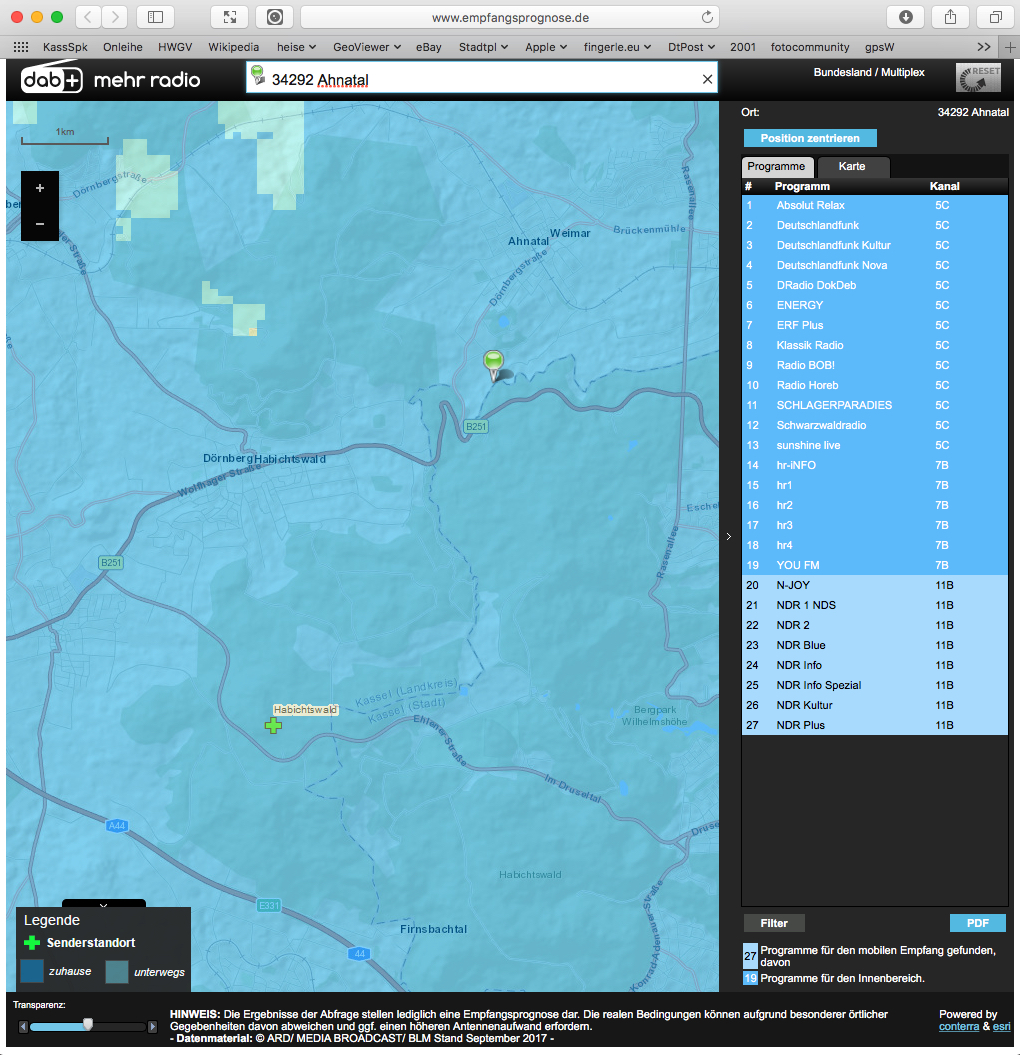Toggle the Safari sidebar button
Image resolution: width=1020 pixels, height=1055 pixels.
click(x=155, y=17)
